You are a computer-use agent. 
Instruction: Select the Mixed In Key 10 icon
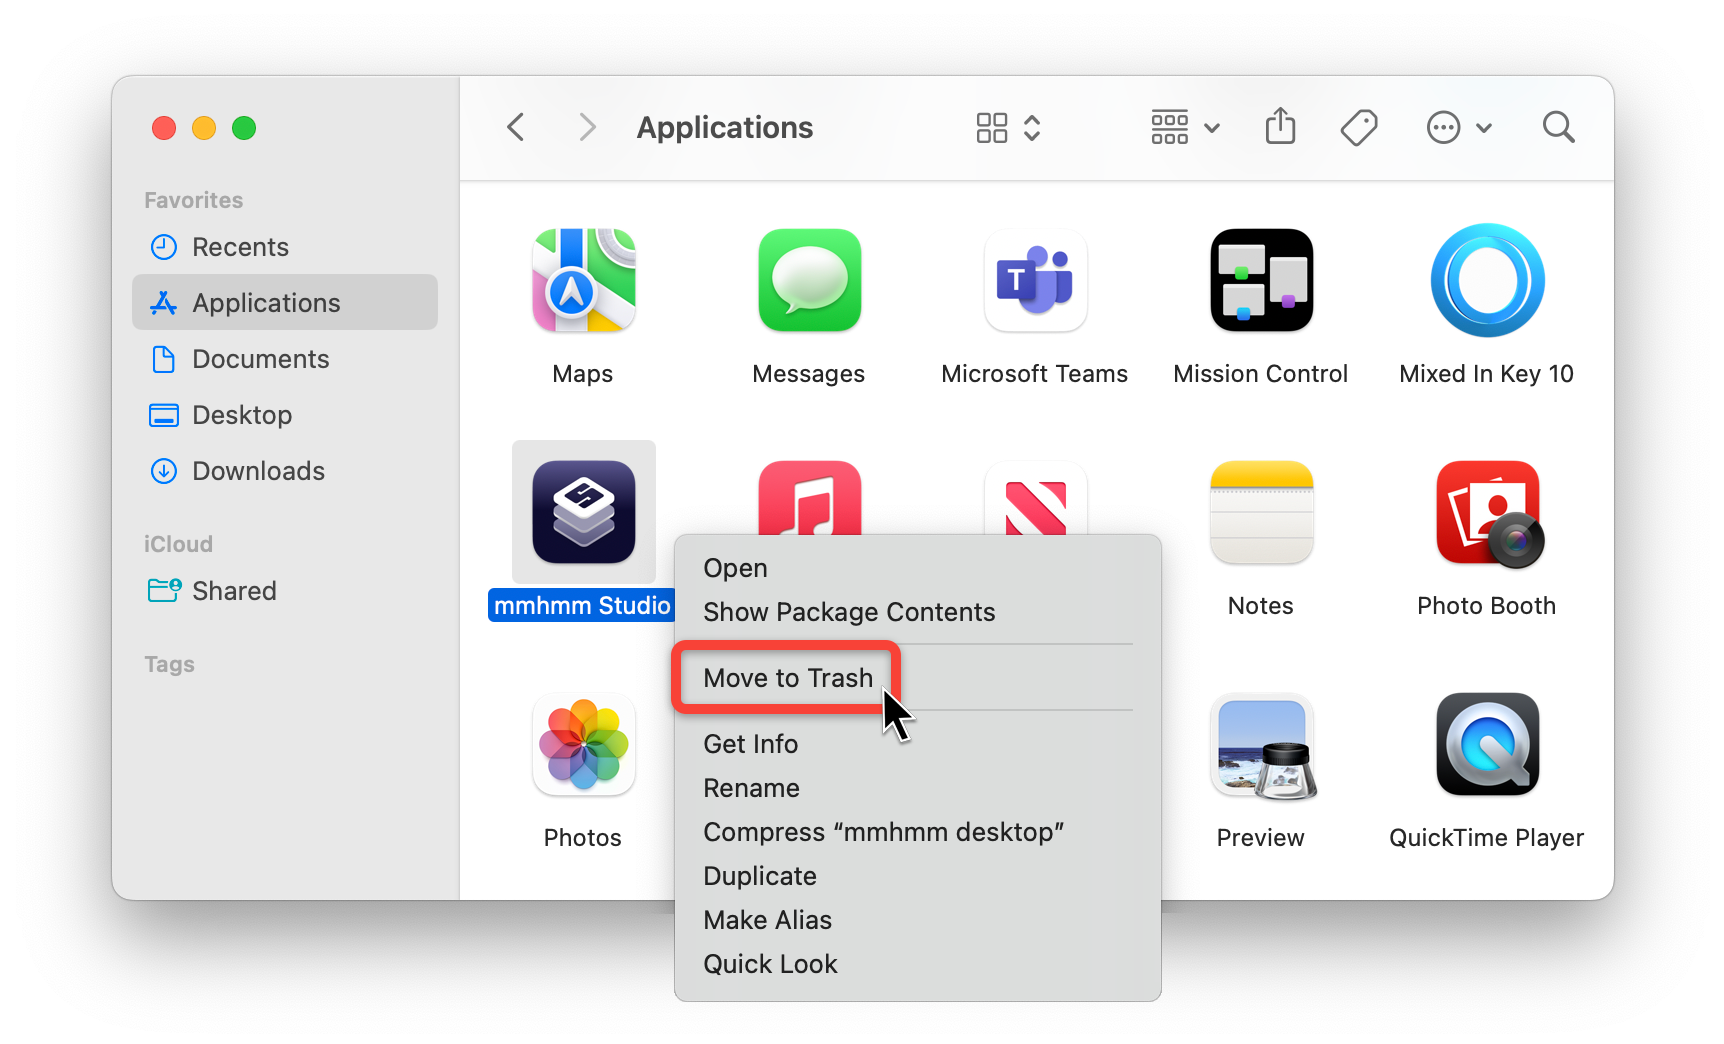tap(1487, 281)
